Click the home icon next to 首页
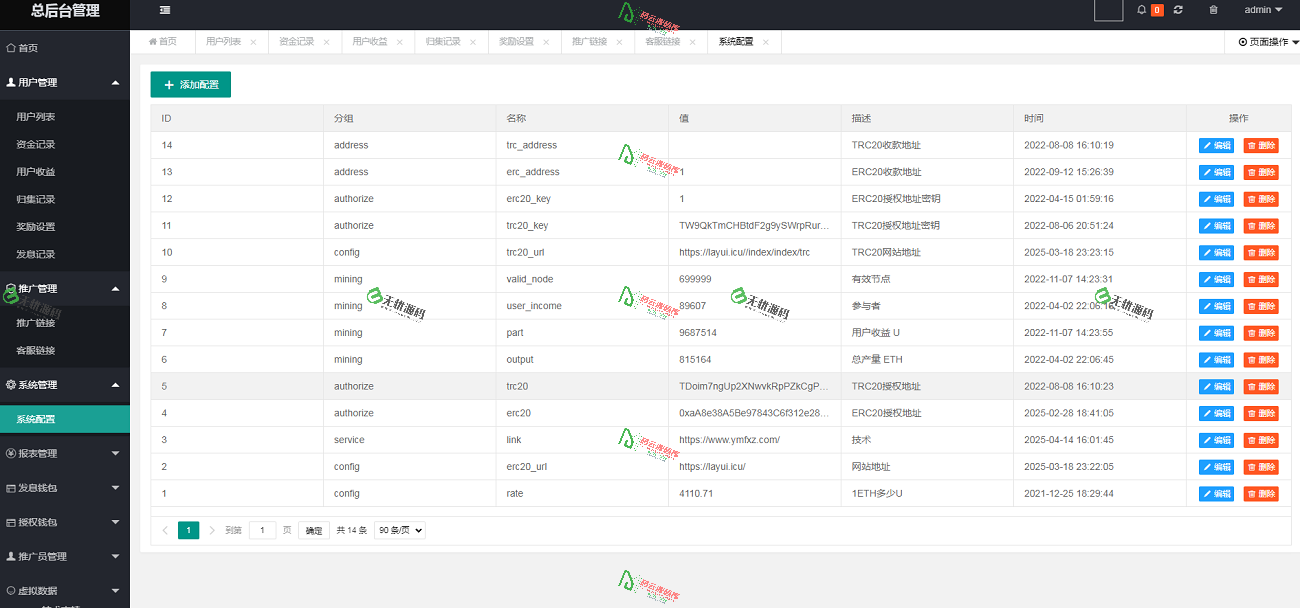 pos(10,47)
